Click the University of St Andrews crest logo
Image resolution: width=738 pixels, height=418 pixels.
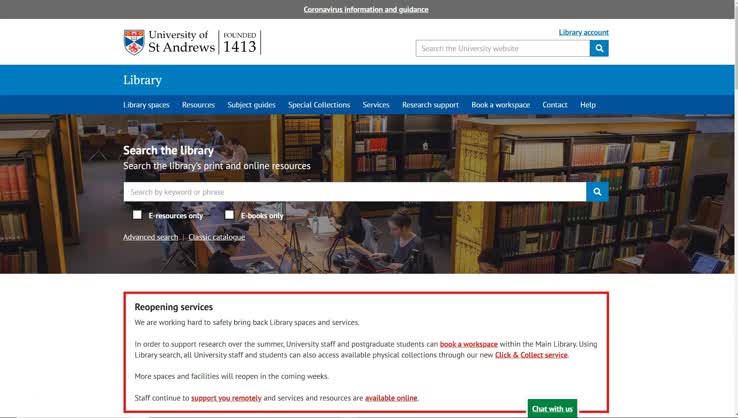pyautogui.click(x=134, y=42)
